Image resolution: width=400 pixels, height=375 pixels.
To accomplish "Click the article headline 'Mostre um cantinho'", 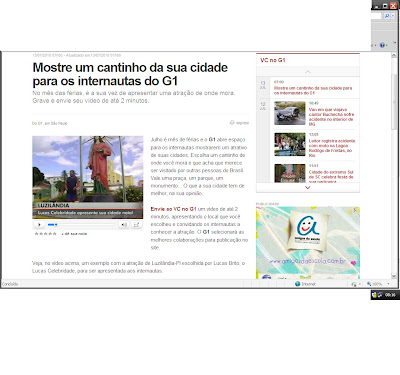I will pos(130,74).
